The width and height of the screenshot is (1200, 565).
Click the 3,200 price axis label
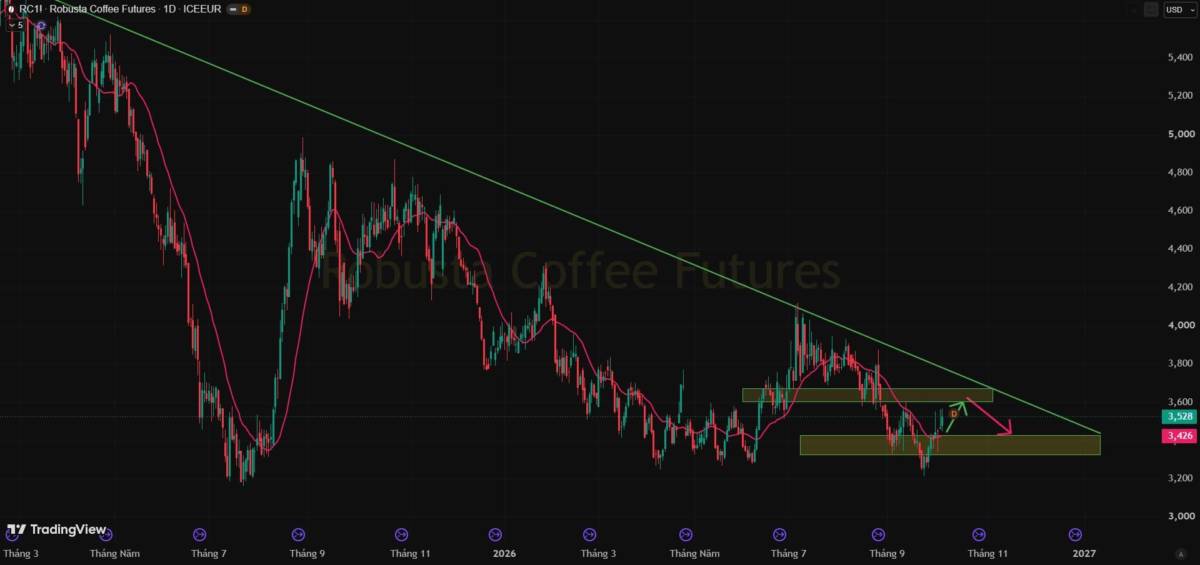coord(1180,478)
